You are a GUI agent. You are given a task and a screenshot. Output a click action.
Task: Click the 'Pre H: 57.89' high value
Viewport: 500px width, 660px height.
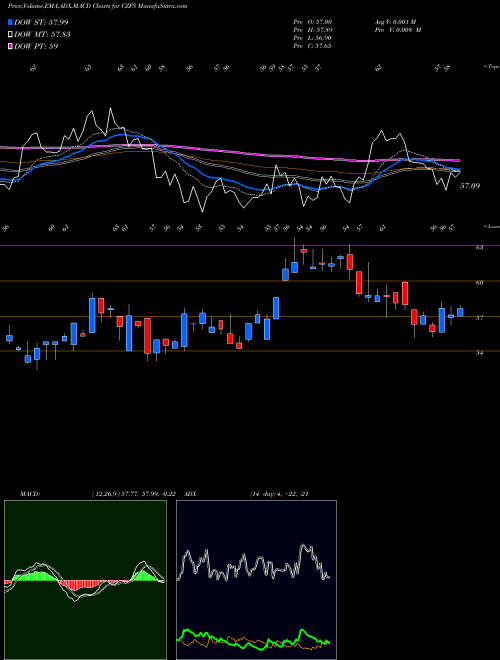[x=313, y=30]
